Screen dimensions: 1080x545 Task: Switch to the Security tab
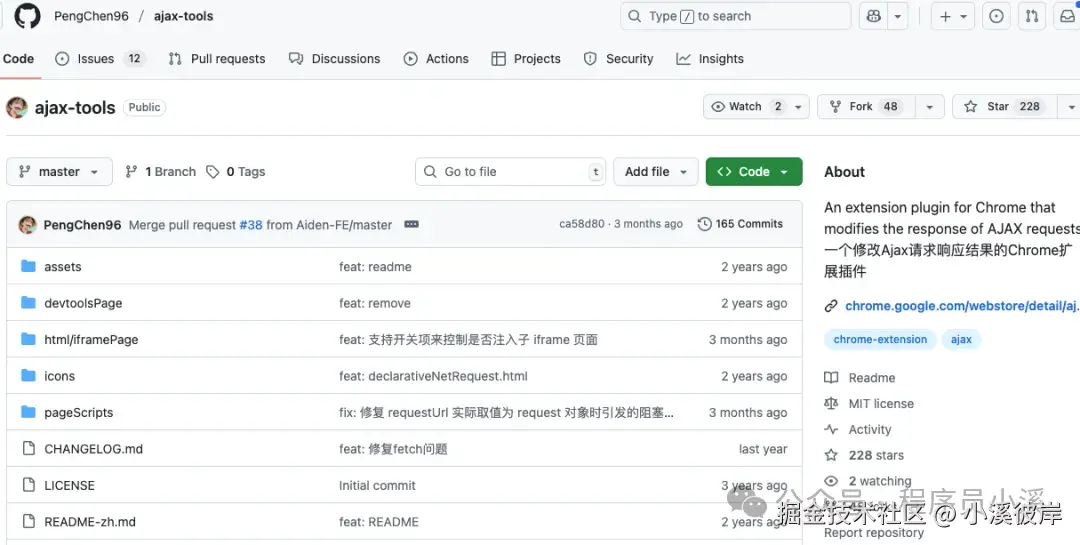point(618,59)
